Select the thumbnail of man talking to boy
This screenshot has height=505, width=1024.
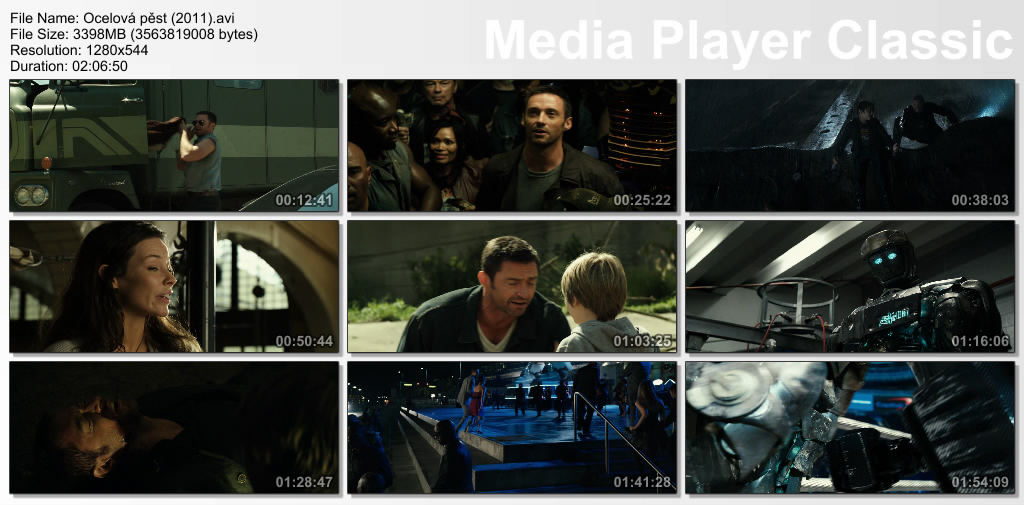[512, 286]
